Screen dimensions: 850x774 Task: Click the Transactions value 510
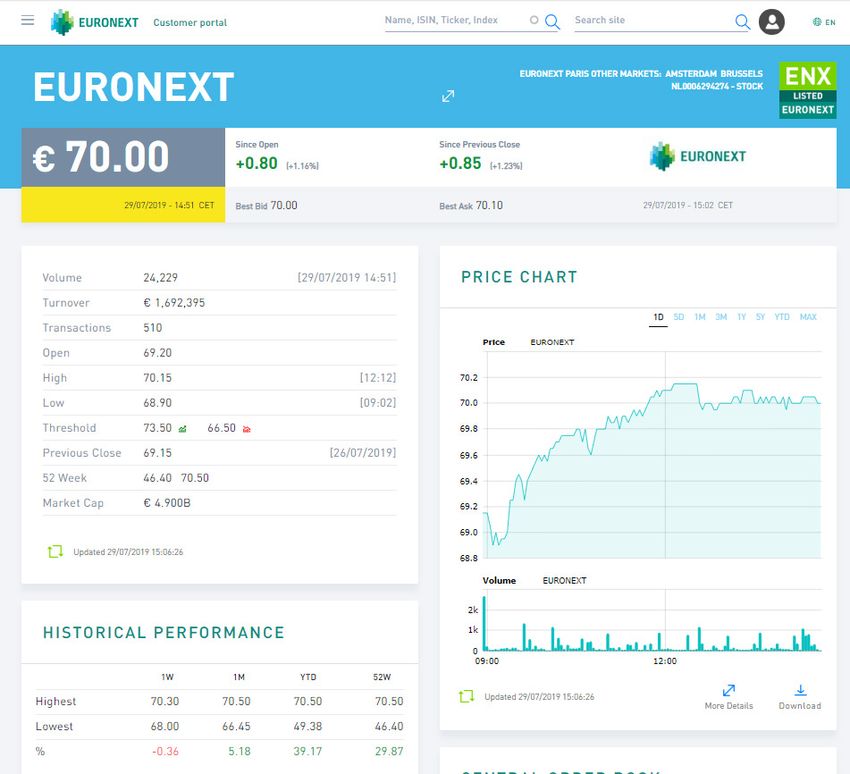[153, 327]
